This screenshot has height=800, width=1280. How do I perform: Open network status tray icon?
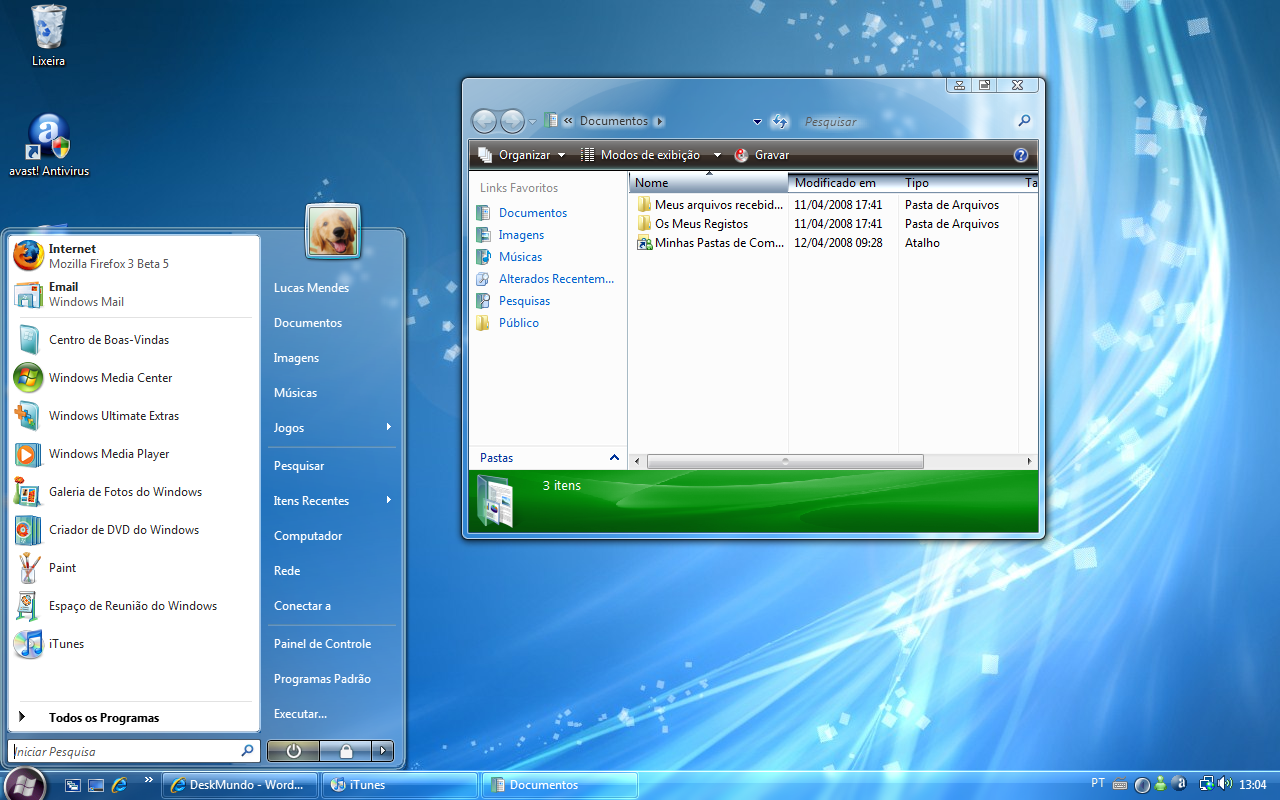[1207, 785]
